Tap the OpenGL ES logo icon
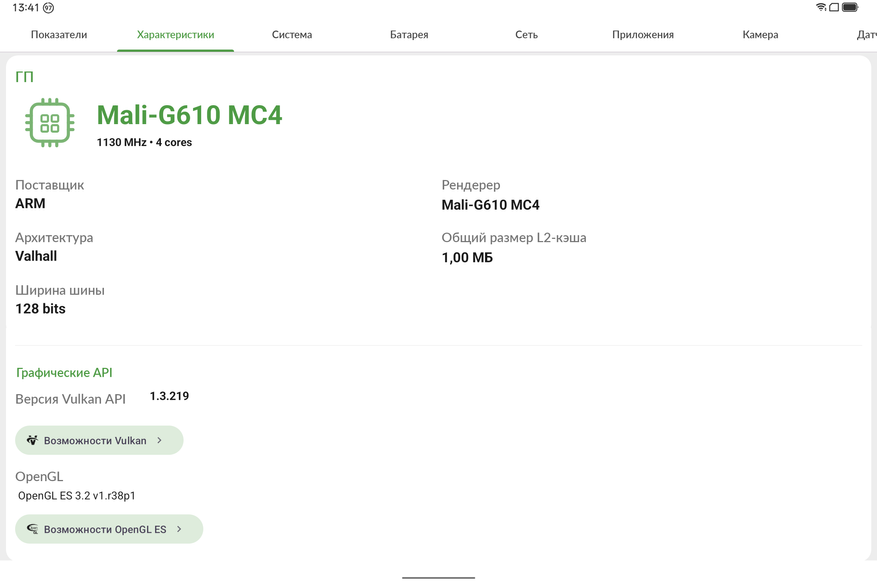The width and height of the screenshot is (877, 584). point(32,529)
